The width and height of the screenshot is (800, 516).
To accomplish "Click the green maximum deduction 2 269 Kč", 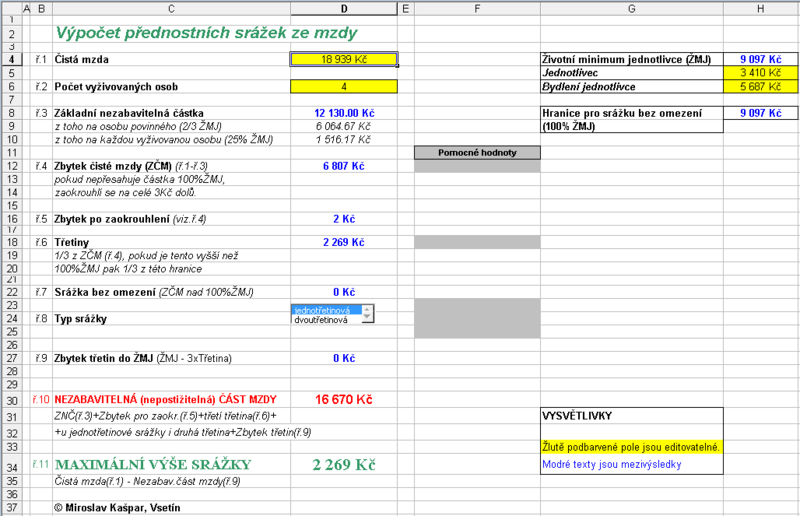I will click(x=344, y=464).
